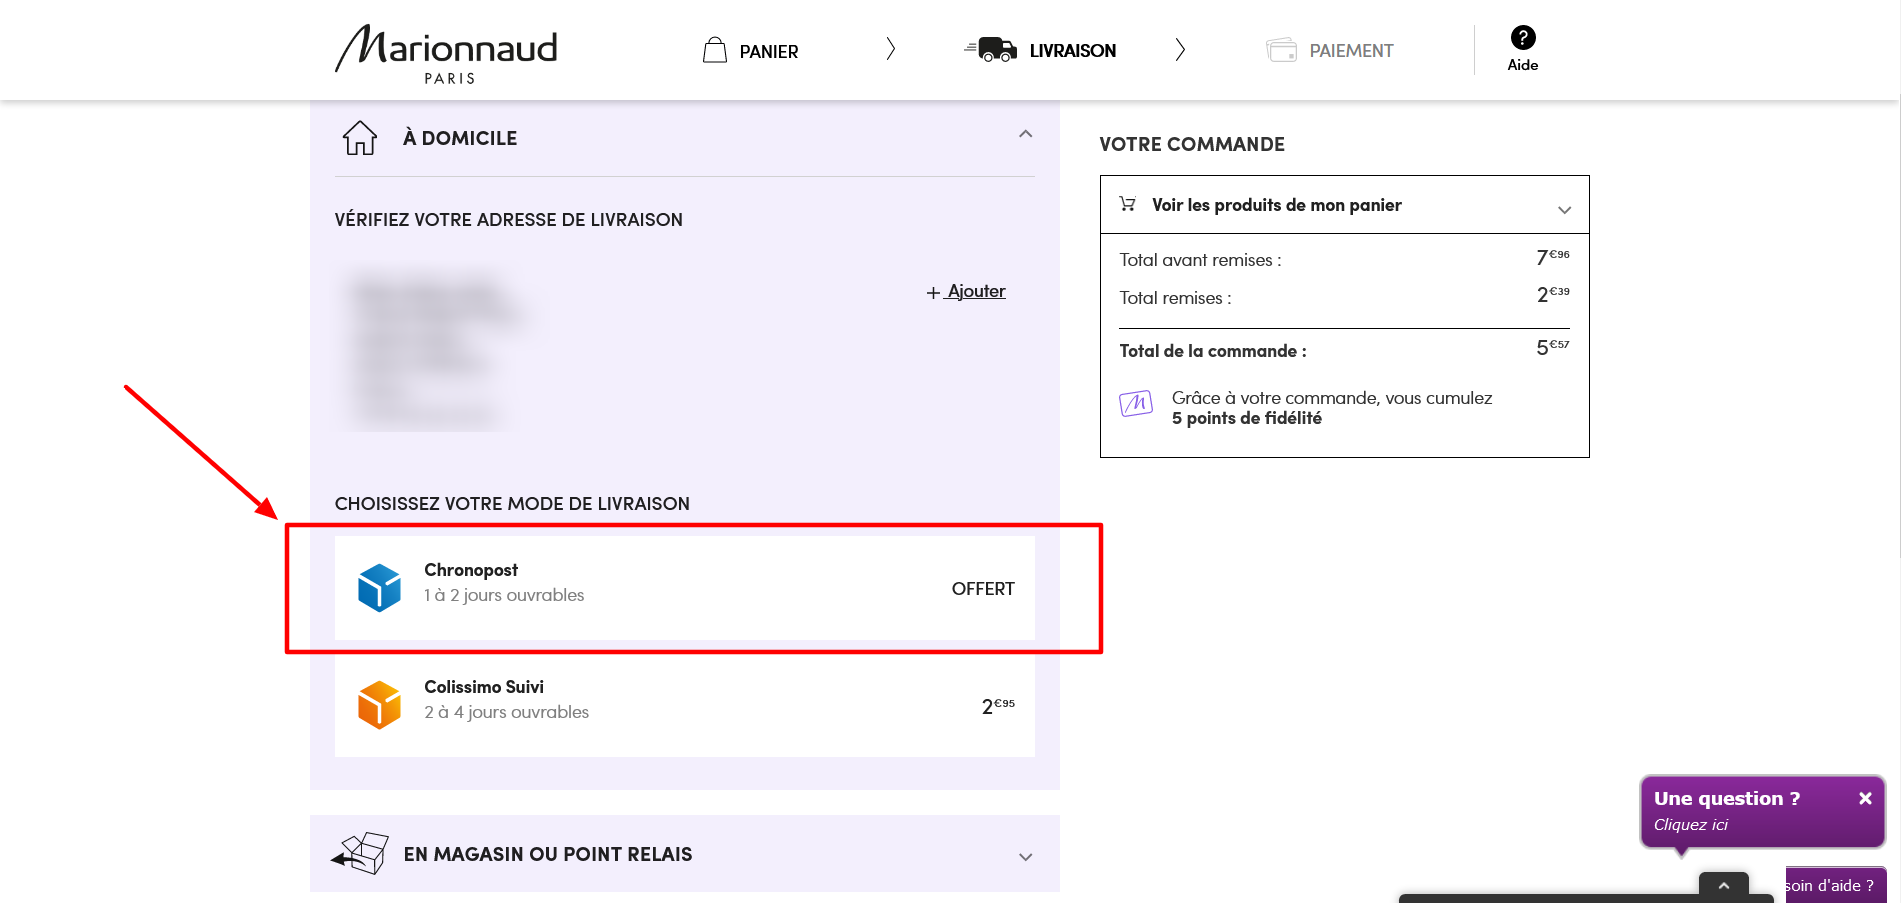Close the Une question chat popup
Image resolution: width=1901 pixels, height=903 pixels.
(1864, 798)
